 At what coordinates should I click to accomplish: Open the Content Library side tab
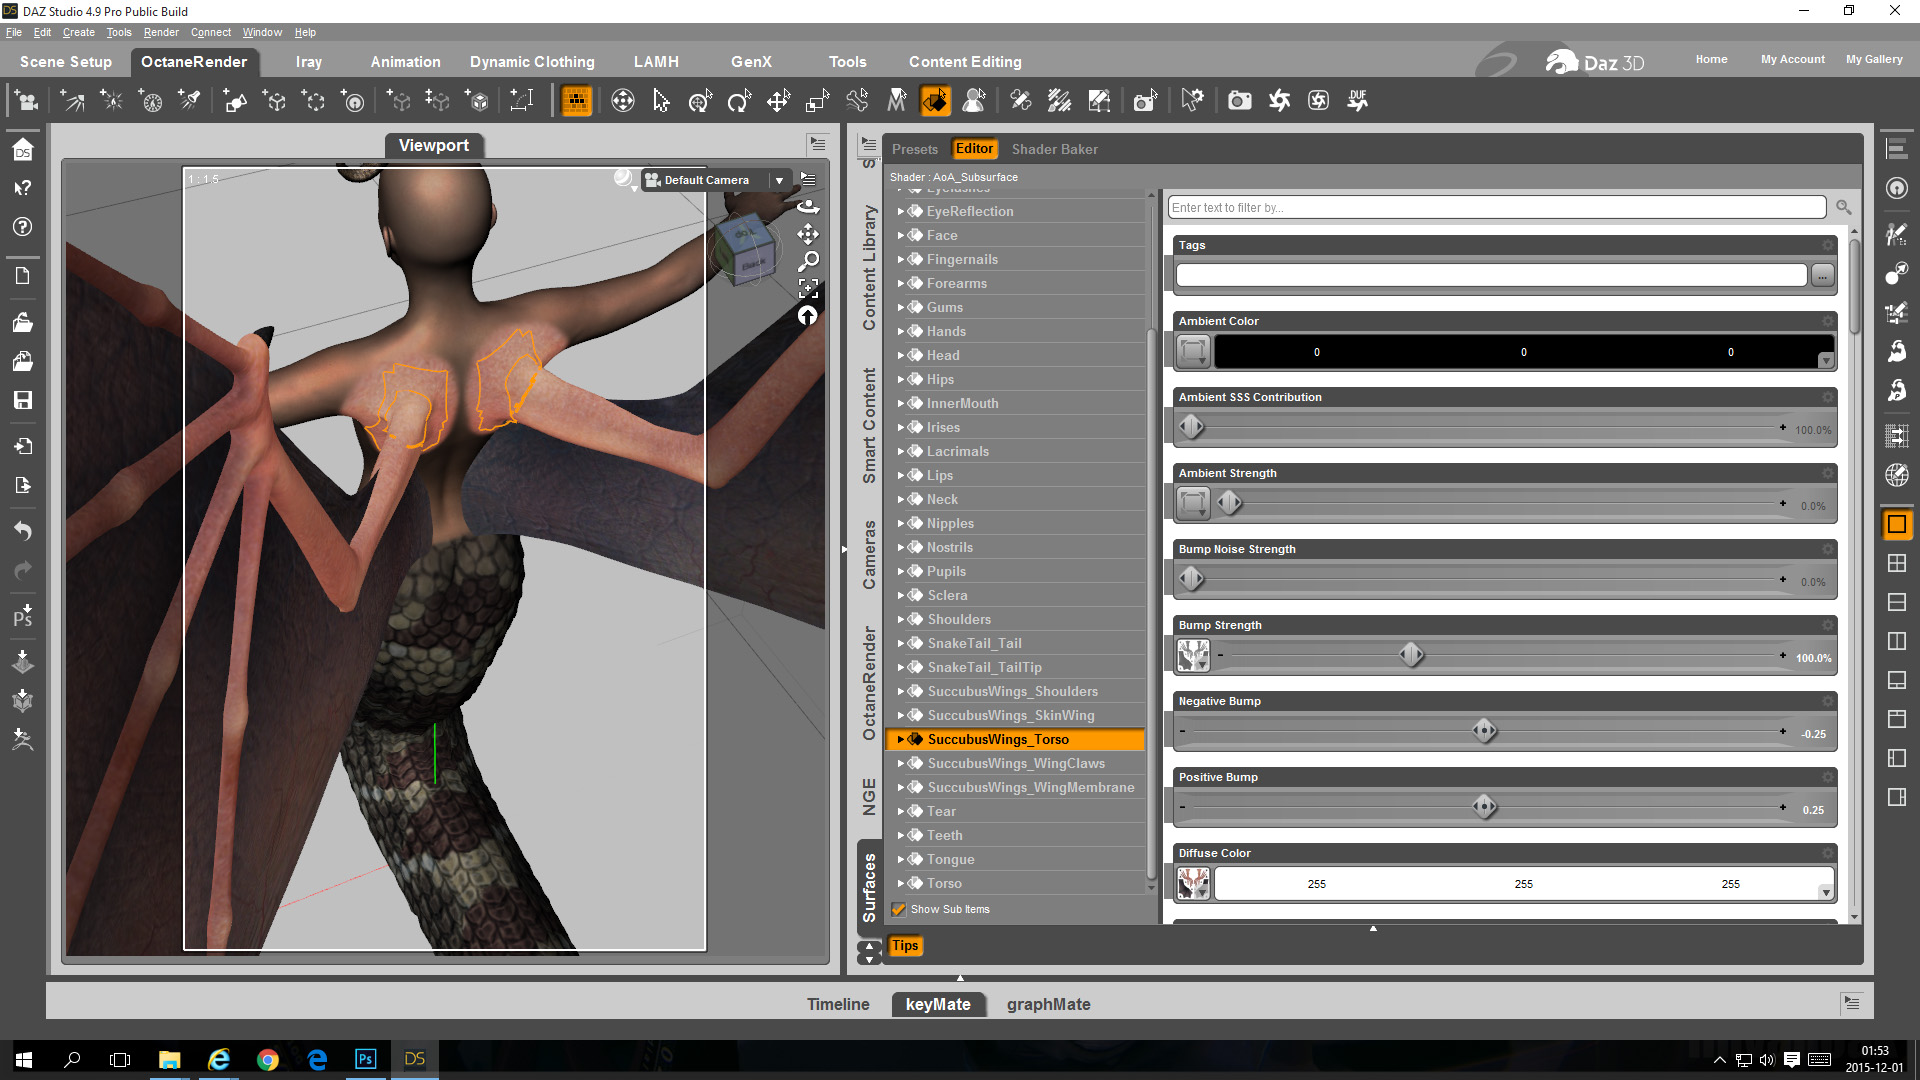tap(869, 268)
